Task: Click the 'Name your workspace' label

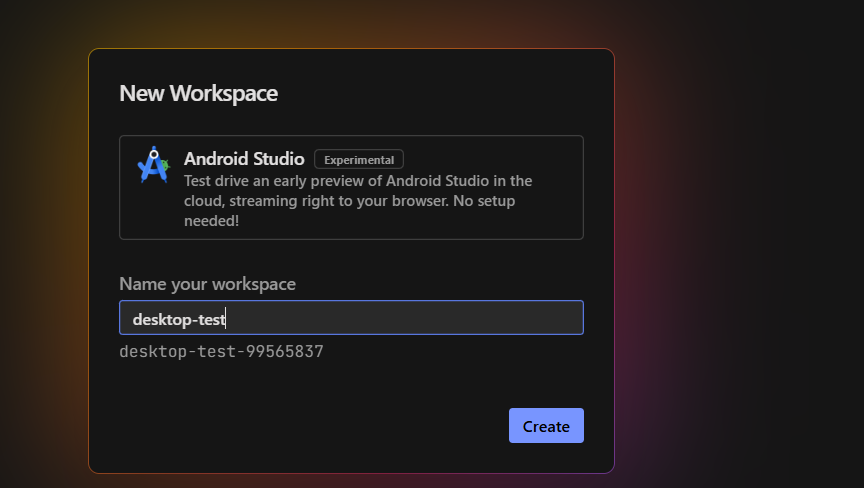Action: click(208, 284)
